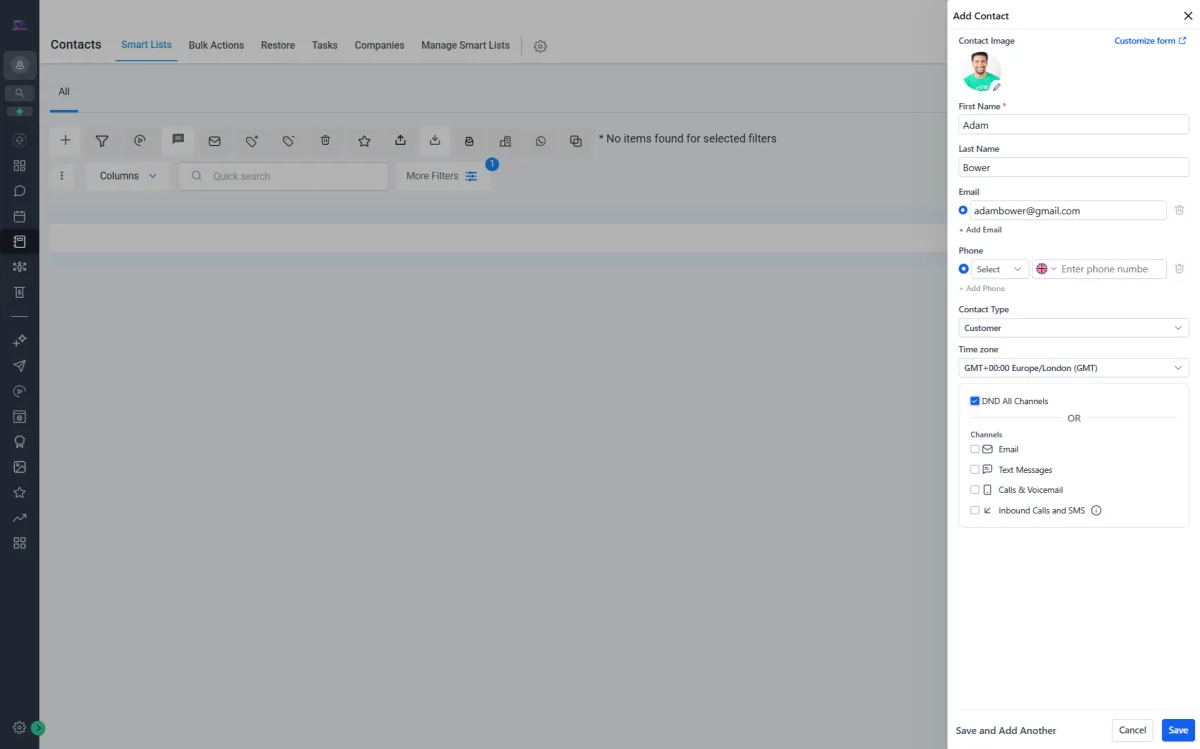Check the Inbound Calls and SMS checkbox

[x=975, y=510]
